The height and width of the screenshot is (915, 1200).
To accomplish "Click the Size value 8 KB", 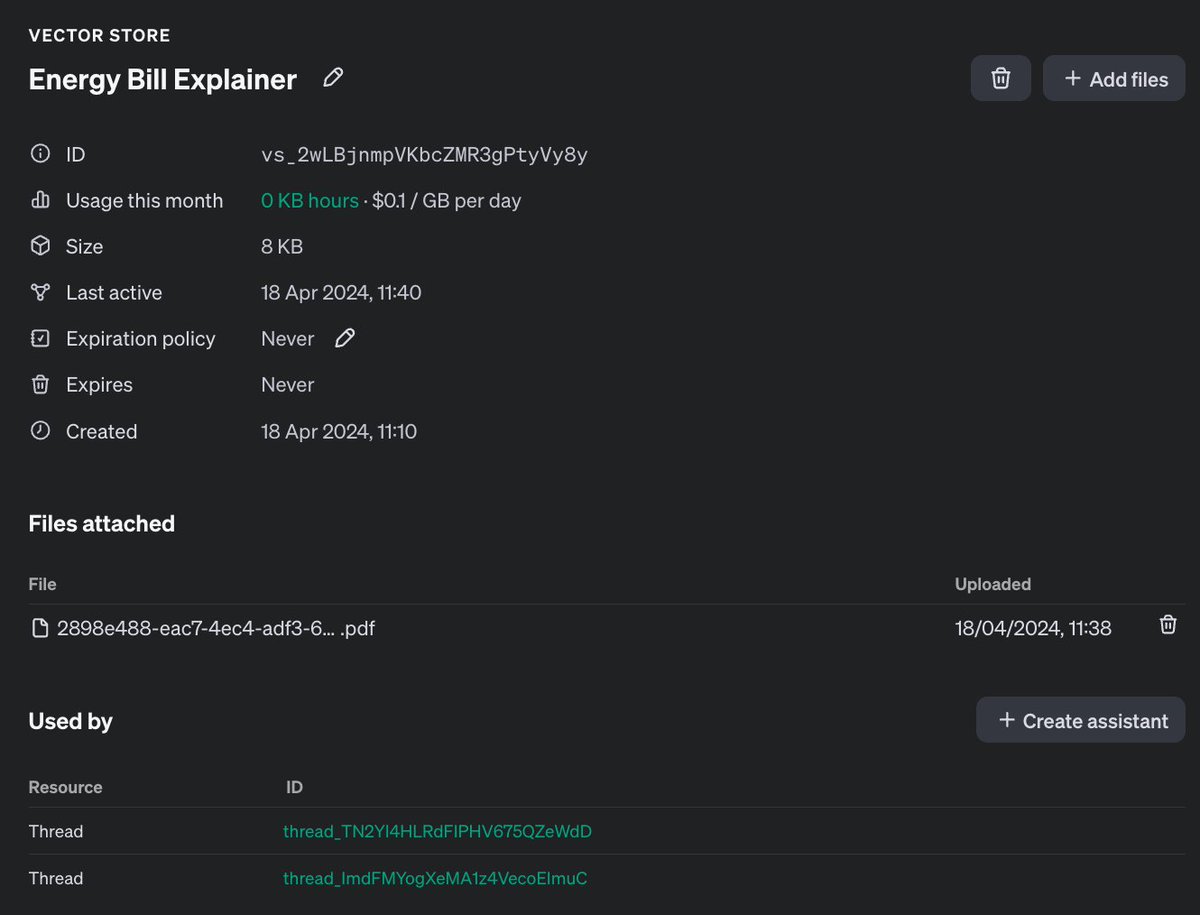I will click(x=282, y=246).
